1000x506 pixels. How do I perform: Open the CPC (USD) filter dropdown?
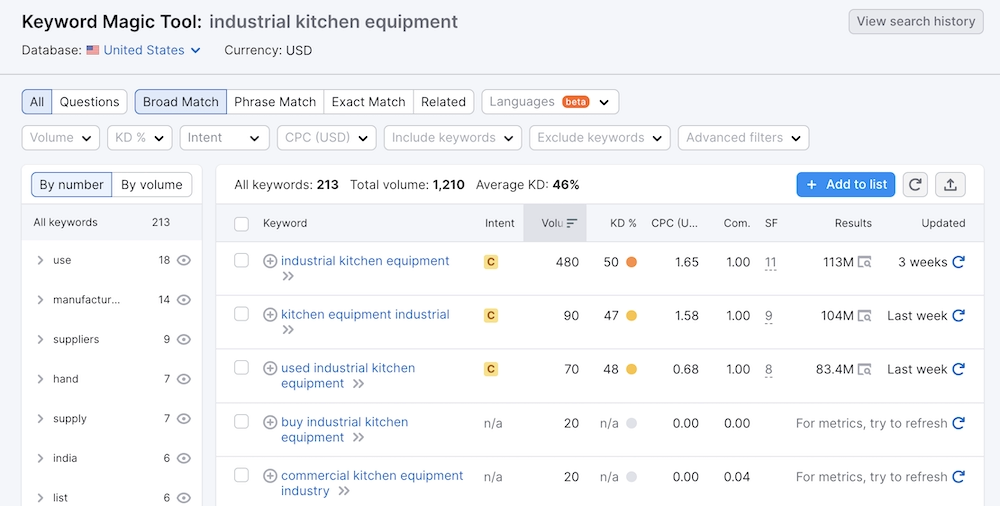pyautogui.click(x=327, y=138)
